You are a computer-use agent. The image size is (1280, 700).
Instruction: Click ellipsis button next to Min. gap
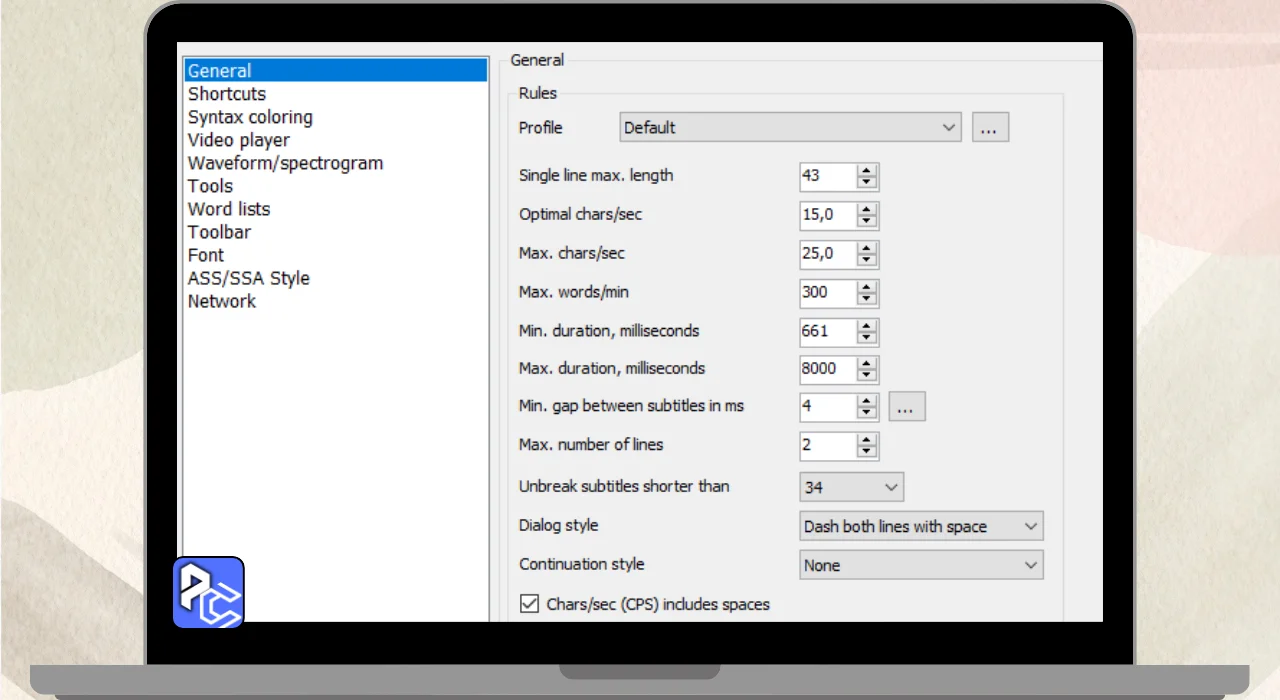(907, 407)
